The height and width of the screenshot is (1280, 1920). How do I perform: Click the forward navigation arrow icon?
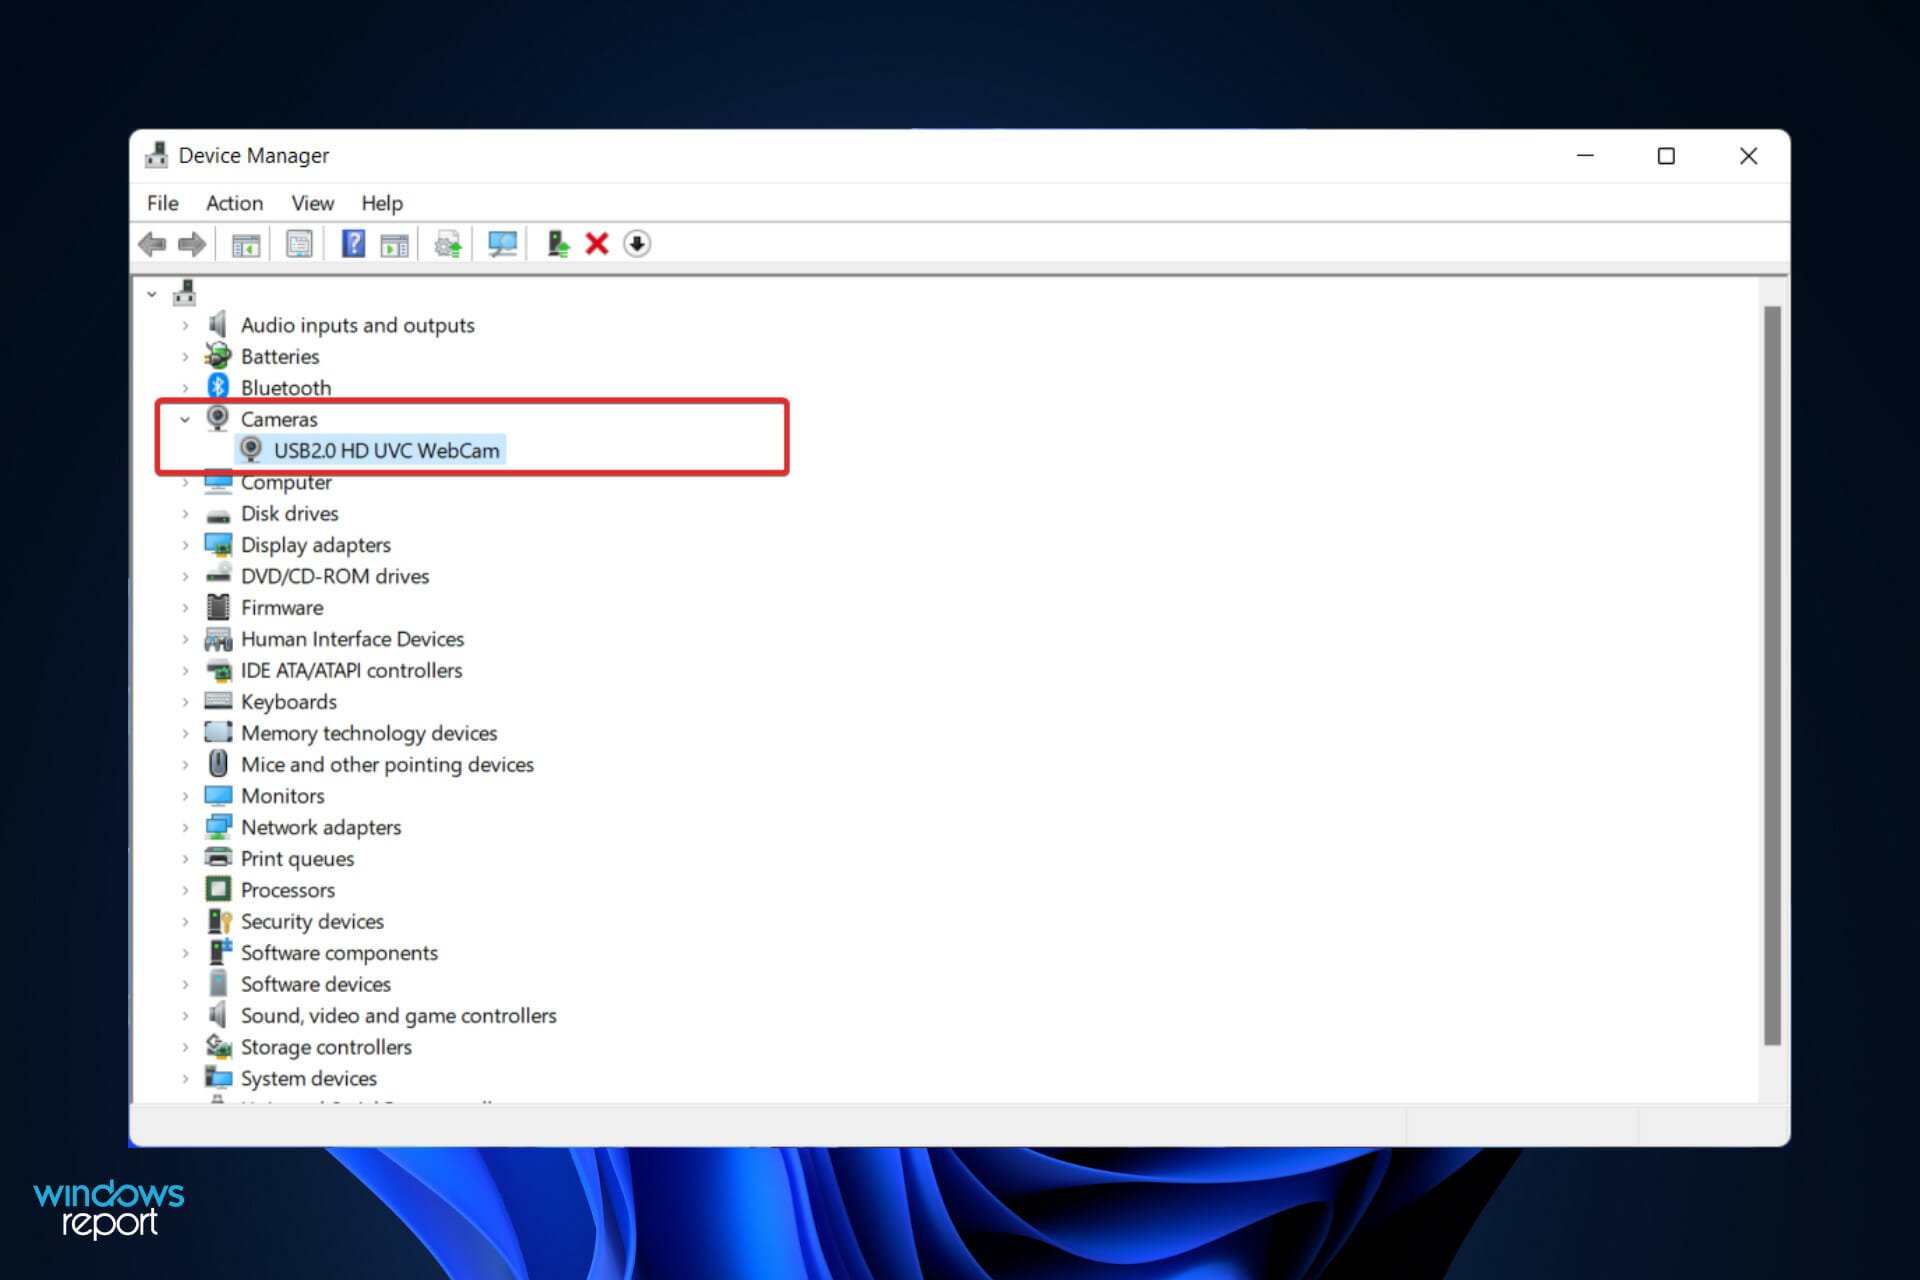pos(190,244)
